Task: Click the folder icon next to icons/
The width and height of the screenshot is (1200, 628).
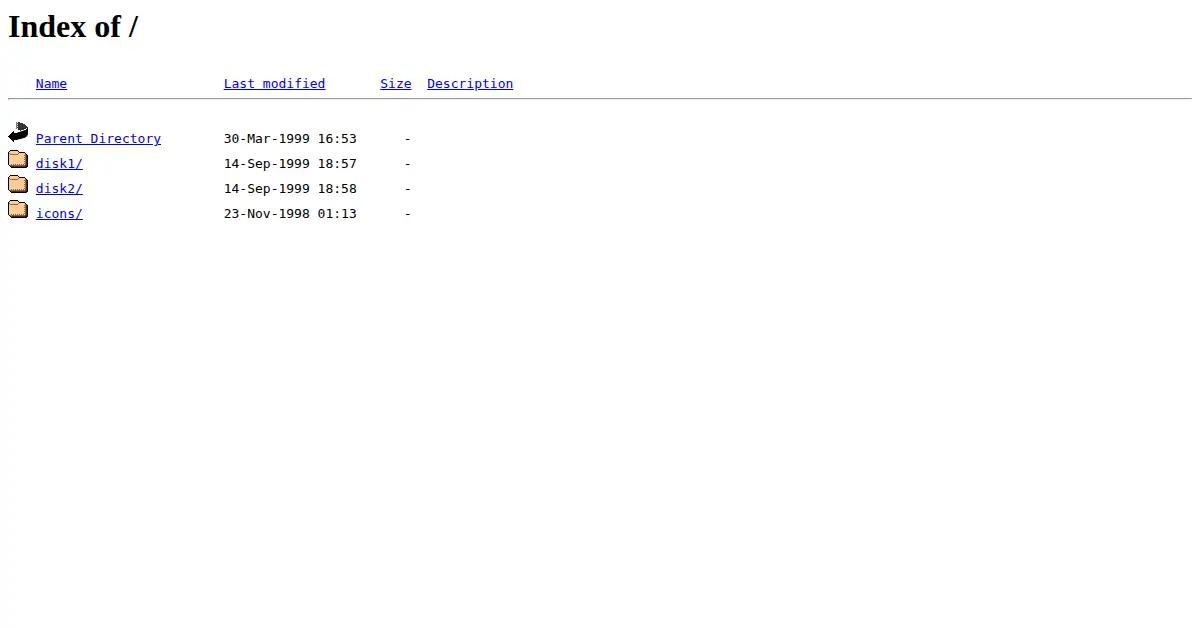Action: (18, 209)
